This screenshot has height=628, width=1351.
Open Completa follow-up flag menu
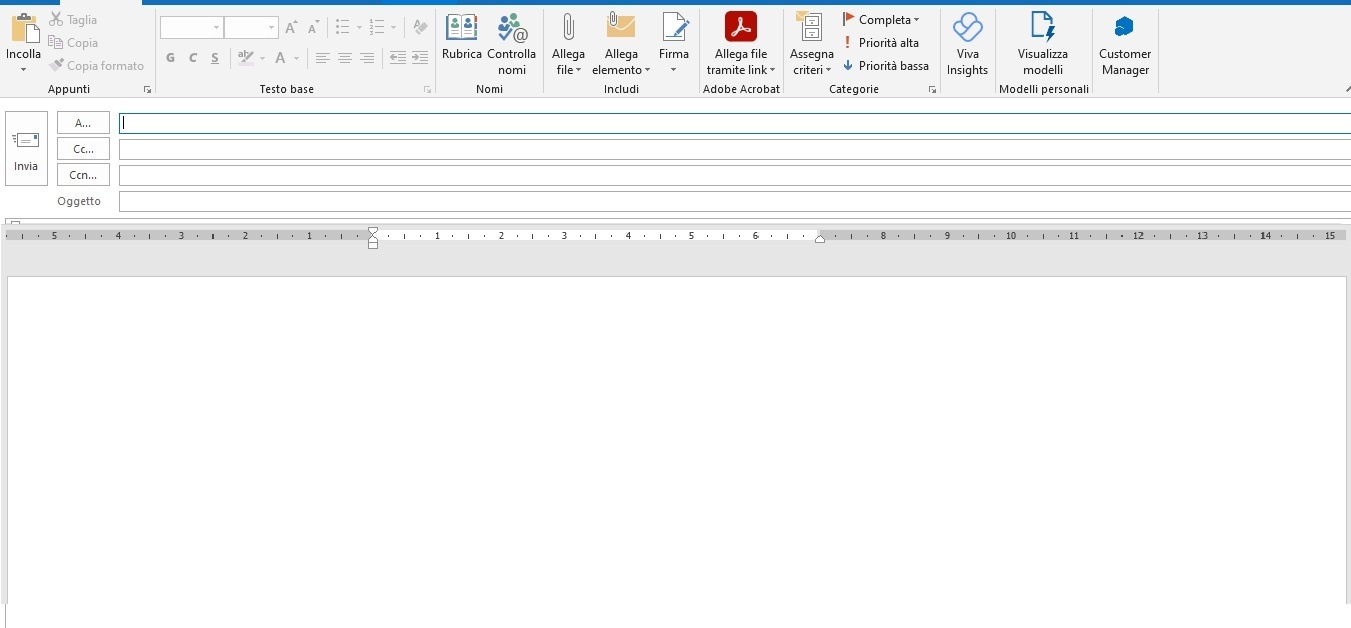881,20
